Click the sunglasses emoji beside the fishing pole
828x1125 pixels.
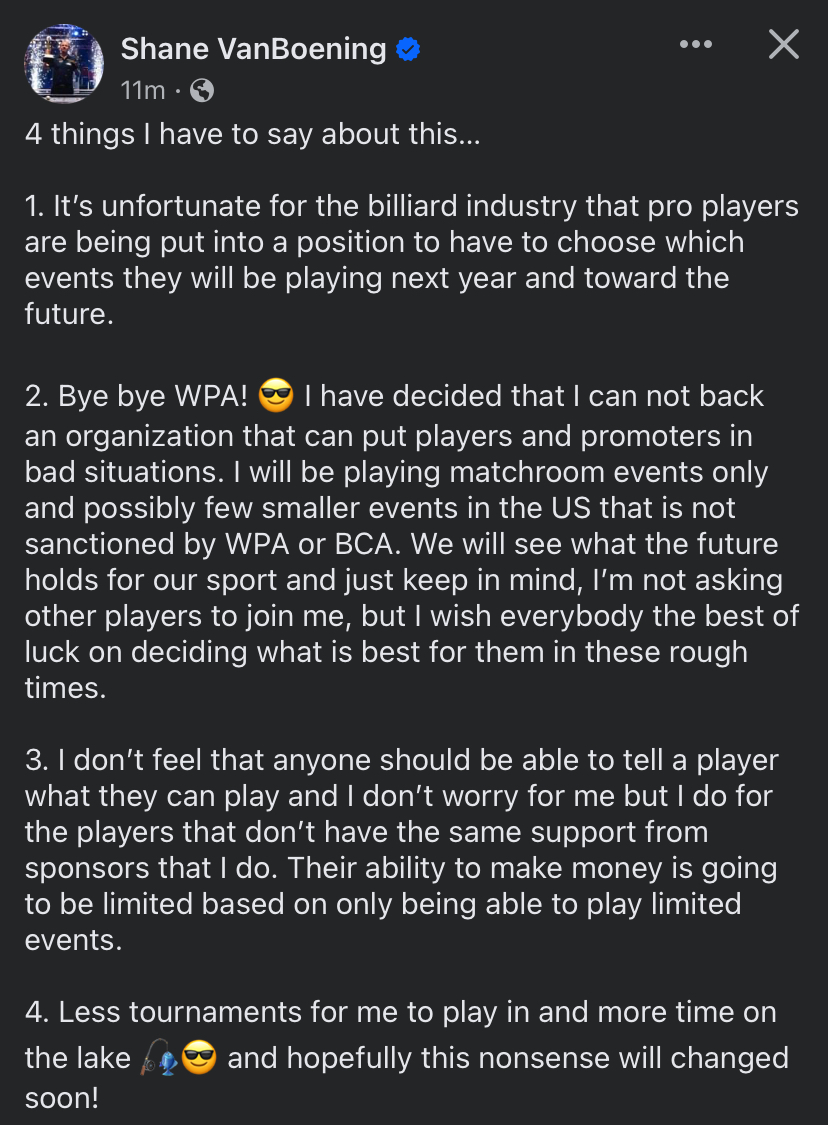(199, 1058)
